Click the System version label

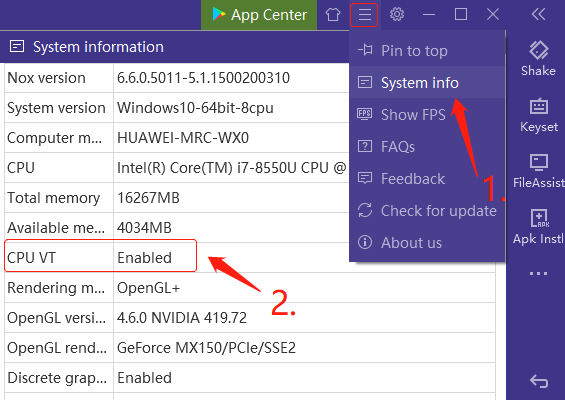[56, 108]
